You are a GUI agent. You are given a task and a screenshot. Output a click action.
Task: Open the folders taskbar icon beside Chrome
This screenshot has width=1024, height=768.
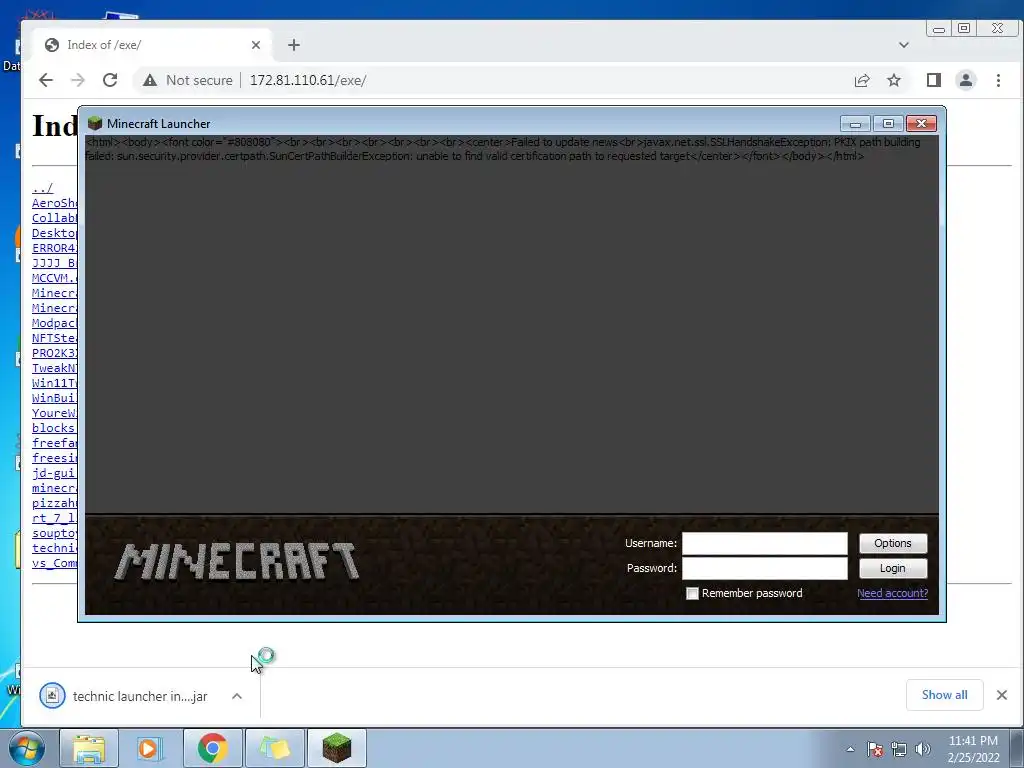pos(274,748)
